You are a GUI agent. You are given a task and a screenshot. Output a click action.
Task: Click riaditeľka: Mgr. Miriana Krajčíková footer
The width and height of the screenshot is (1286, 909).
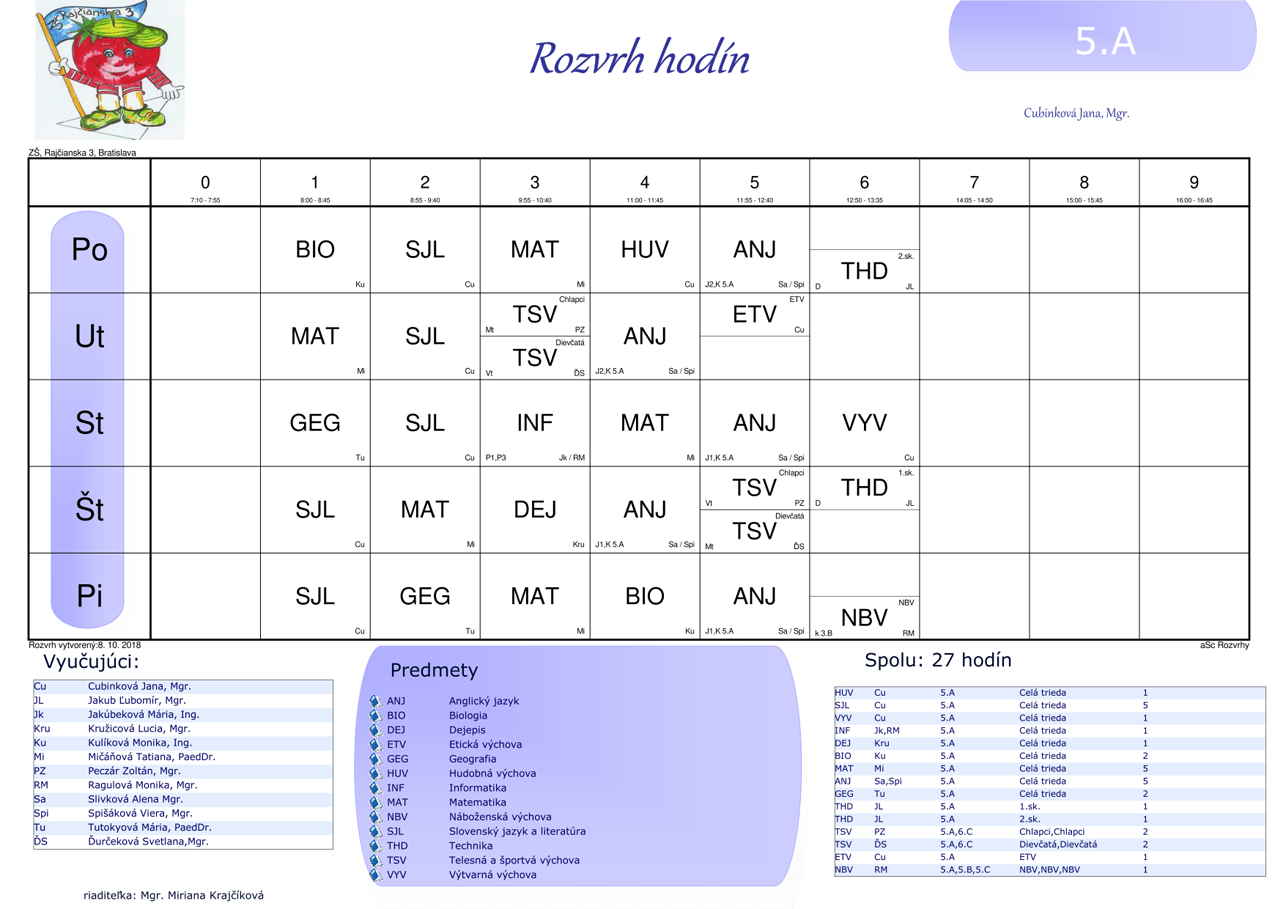click(x=174, y=896)
